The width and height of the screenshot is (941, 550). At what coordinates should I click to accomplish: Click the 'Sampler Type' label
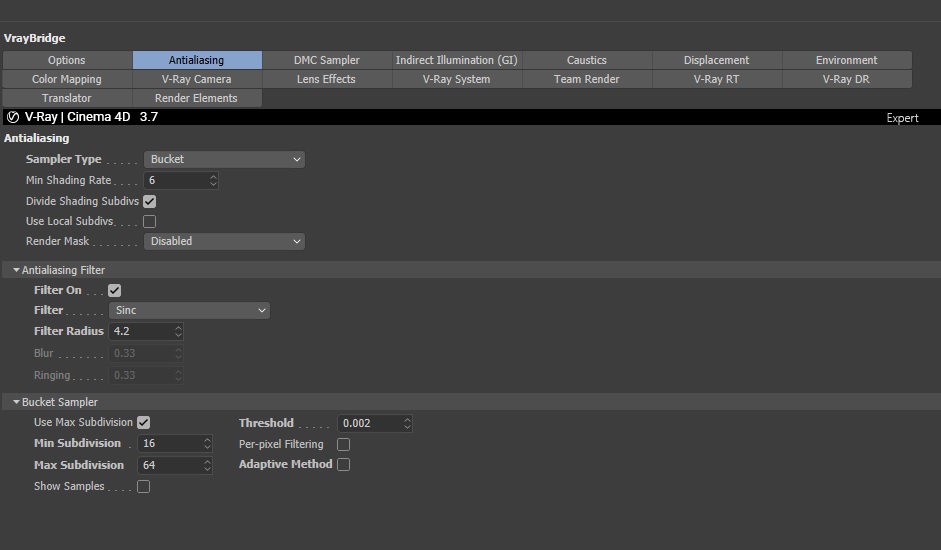64,159
